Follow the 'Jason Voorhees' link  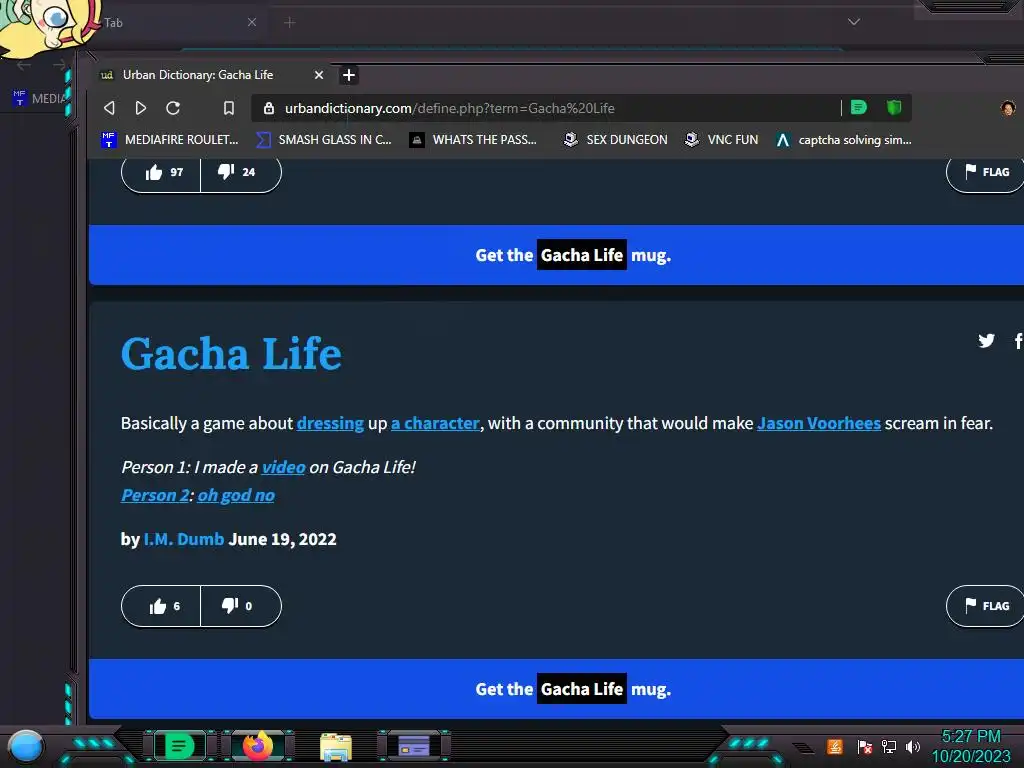(818, 423)
